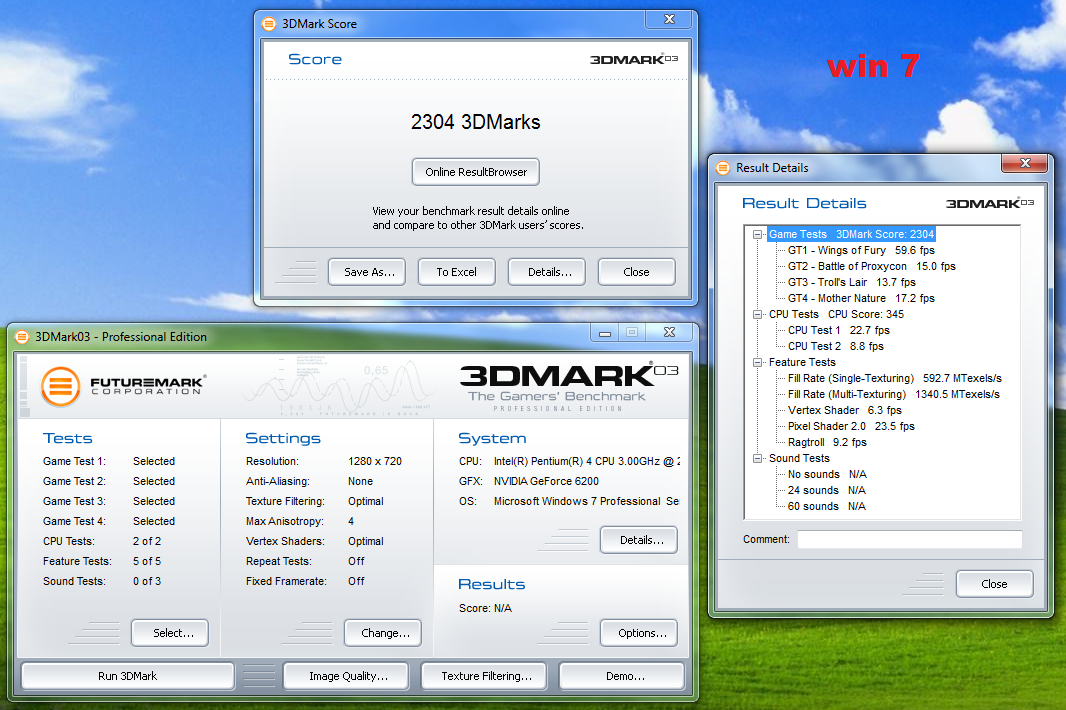
Task: Open Options... under Results
Action: click(x=639, y=633)
